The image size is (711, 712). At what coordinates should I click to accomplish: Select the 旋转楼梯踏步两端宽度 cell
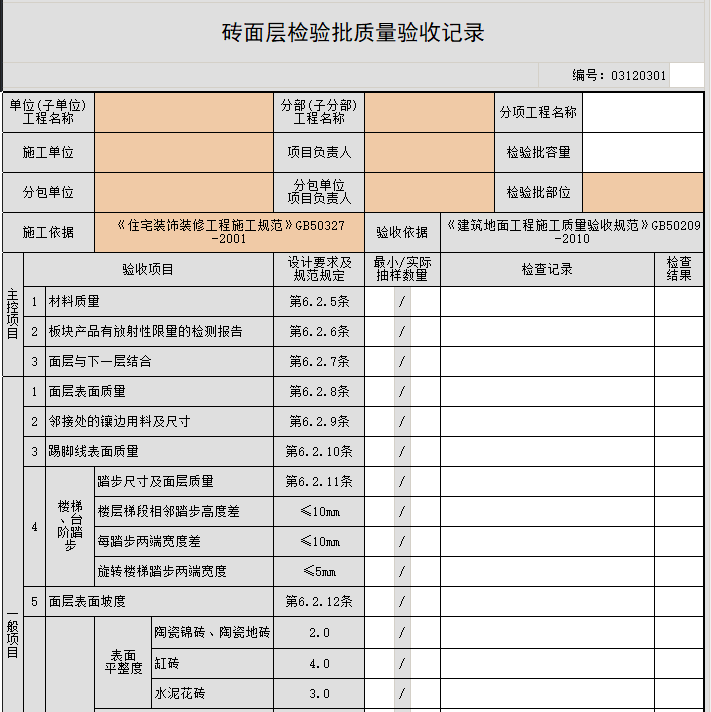pos(184,571)
